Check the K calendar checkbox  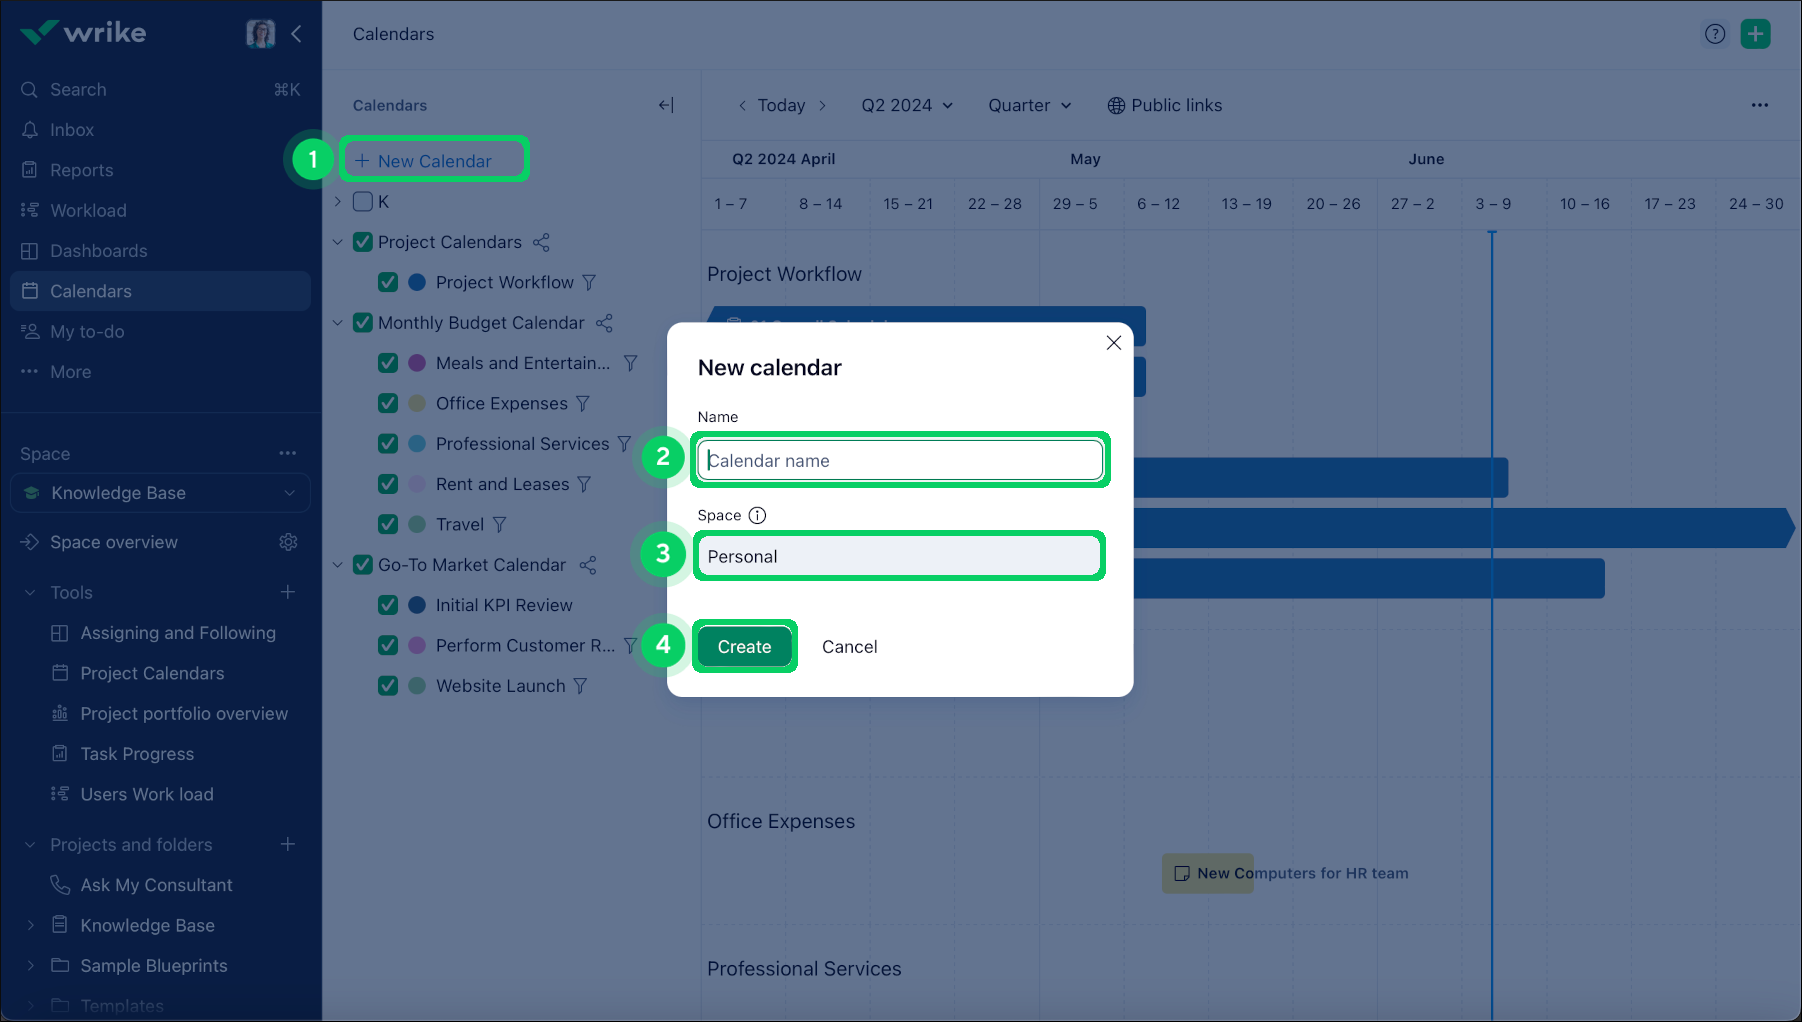click(x=363, y=202)
